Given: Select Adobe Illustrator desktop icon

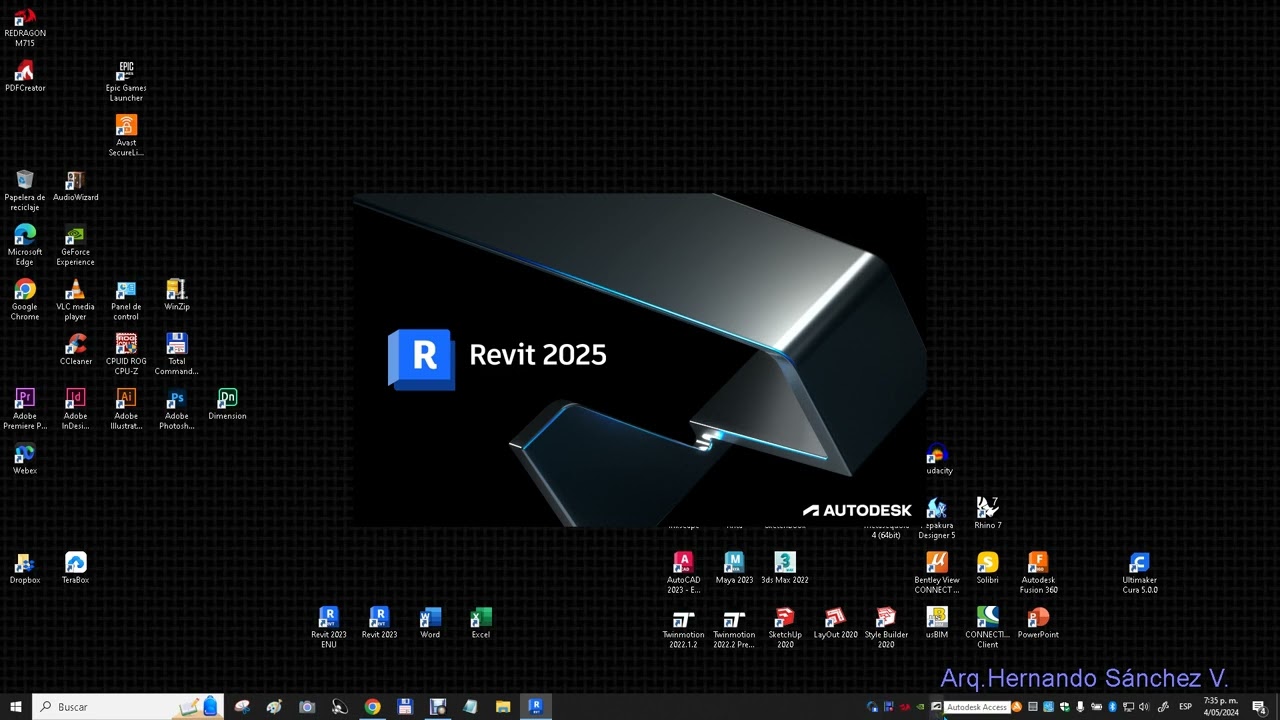Looking at the screenshot, I should click(126, 409).
